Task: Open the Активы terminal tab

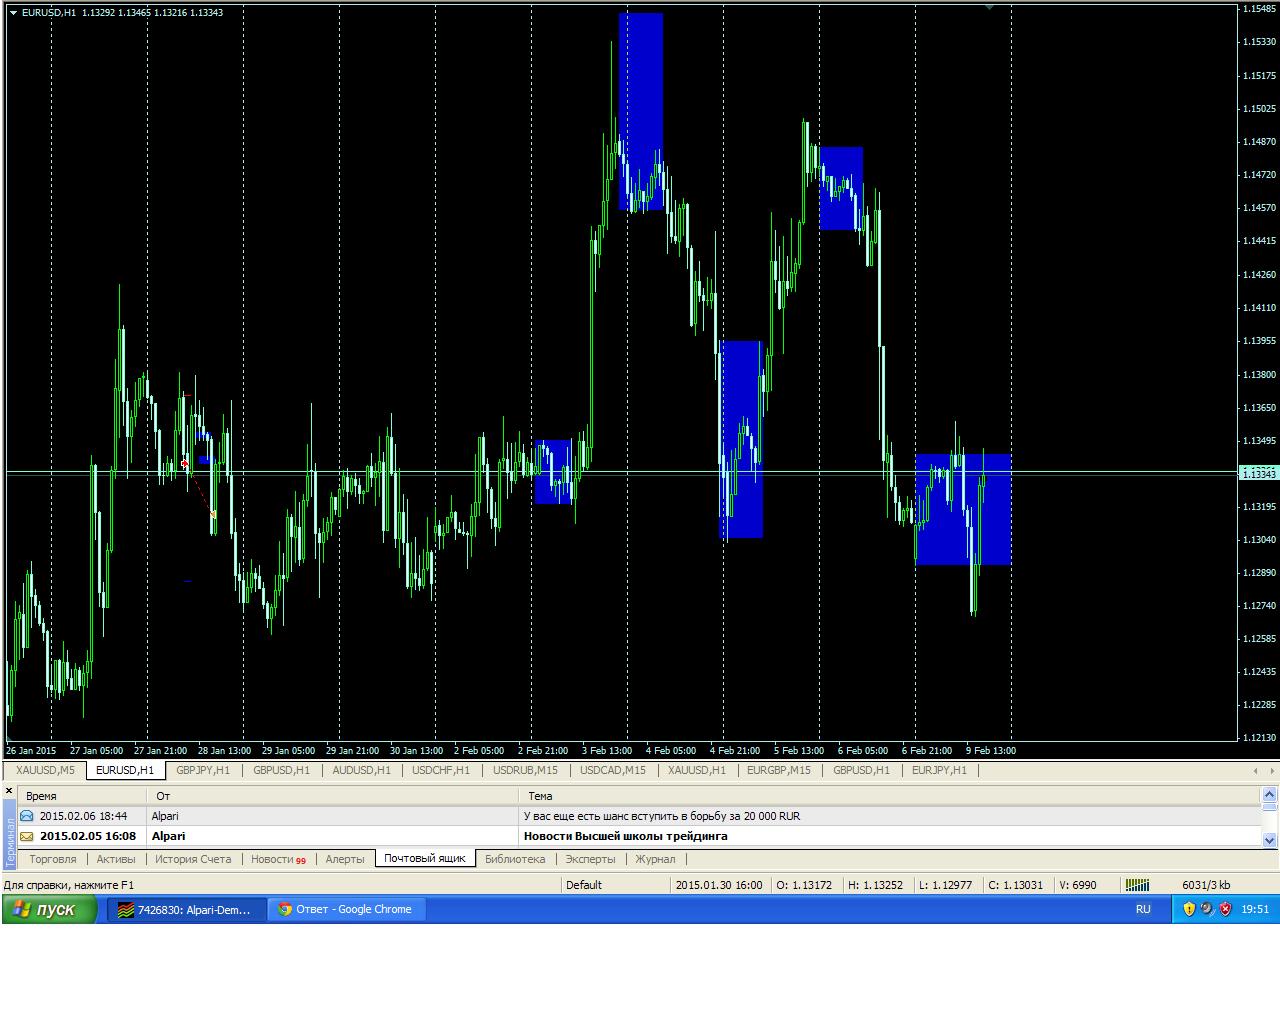Action: [116, 859]
